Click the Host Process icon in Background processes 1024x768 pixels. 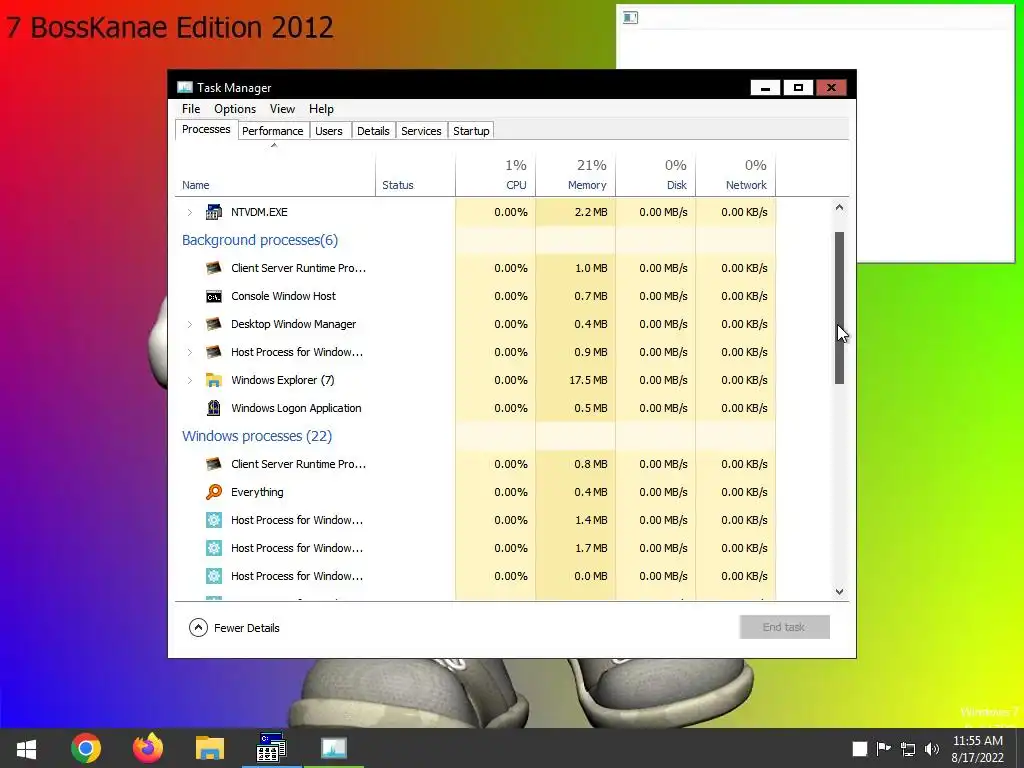[x=214, y=352]
